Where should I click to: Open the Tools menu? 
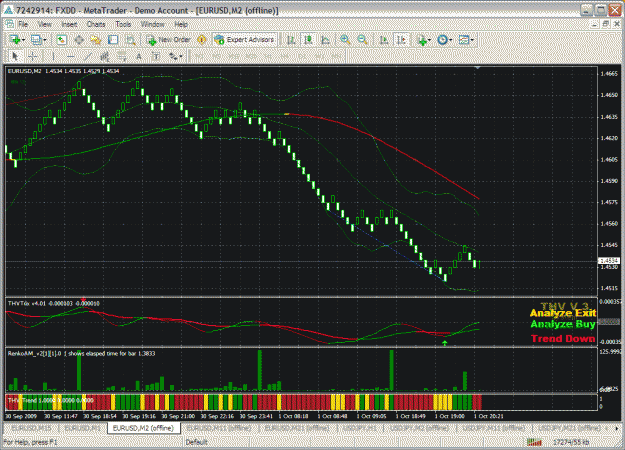click(x=123, y=24)
